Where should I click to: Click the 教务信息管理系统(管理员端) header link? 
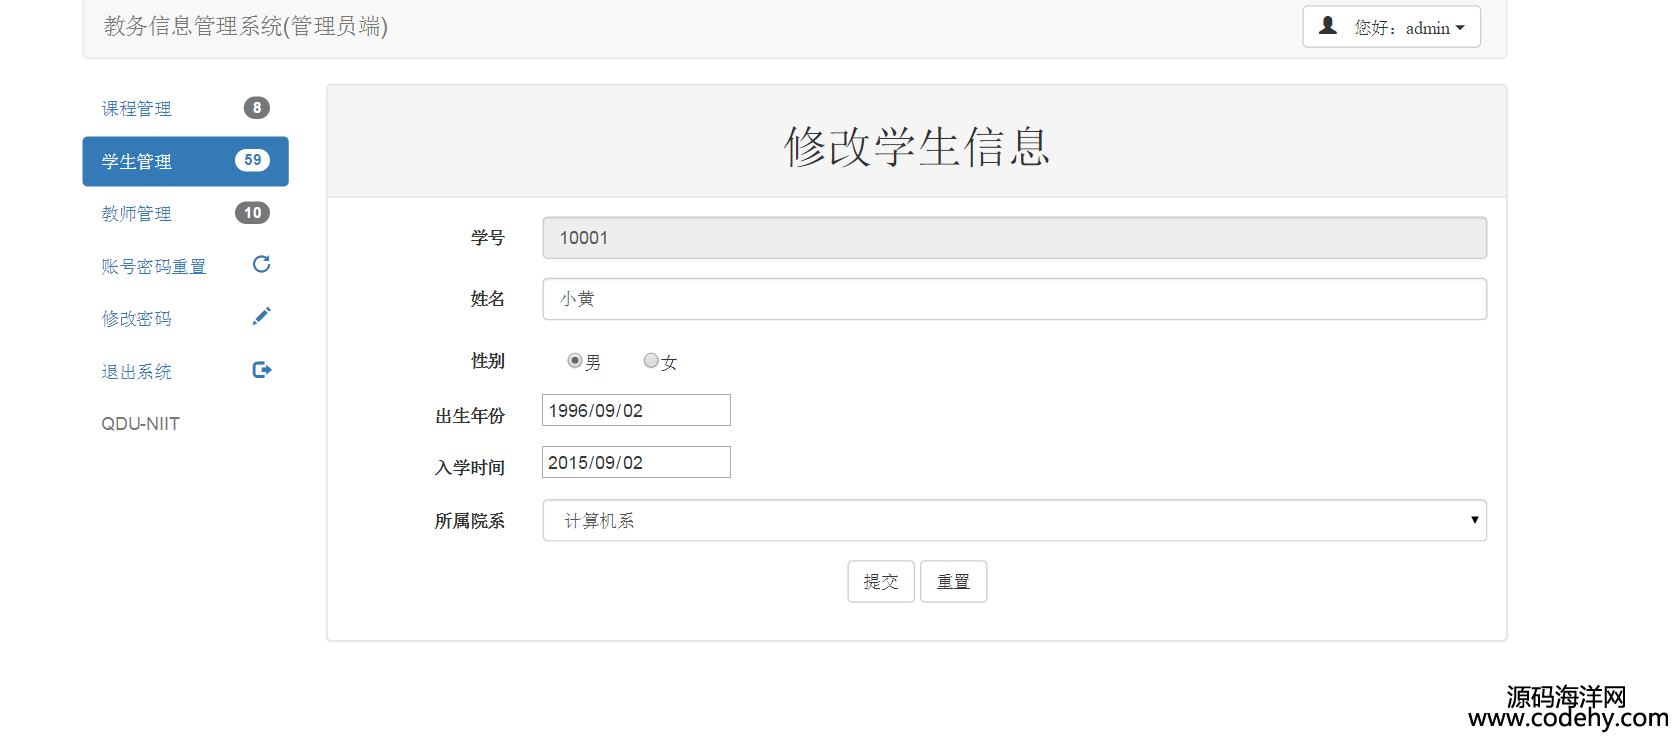tap(246, 26)
